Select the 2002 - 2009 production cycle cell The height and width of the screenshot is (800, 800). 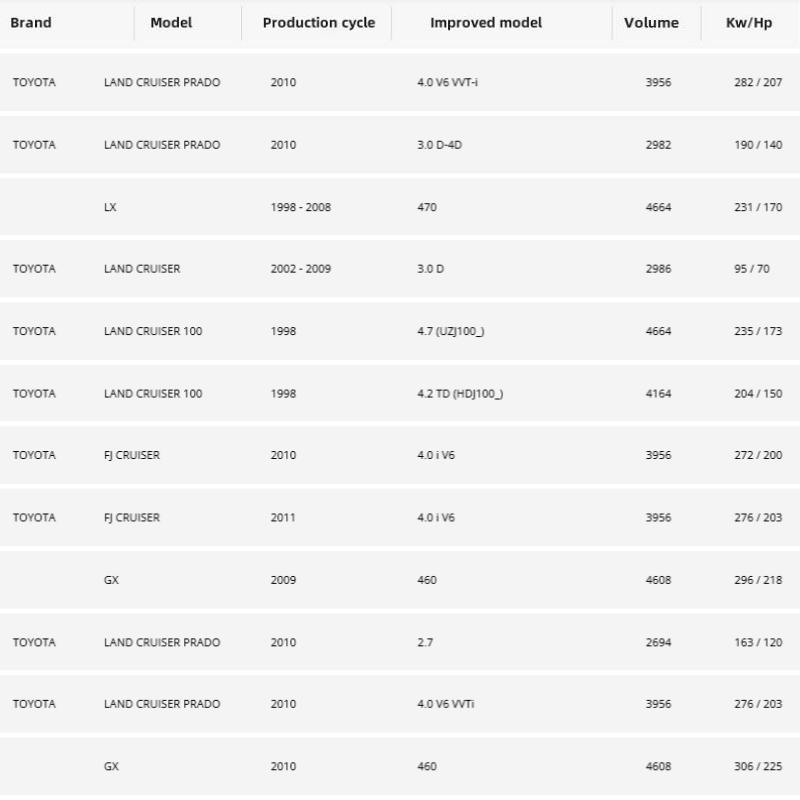click(300, 269)
